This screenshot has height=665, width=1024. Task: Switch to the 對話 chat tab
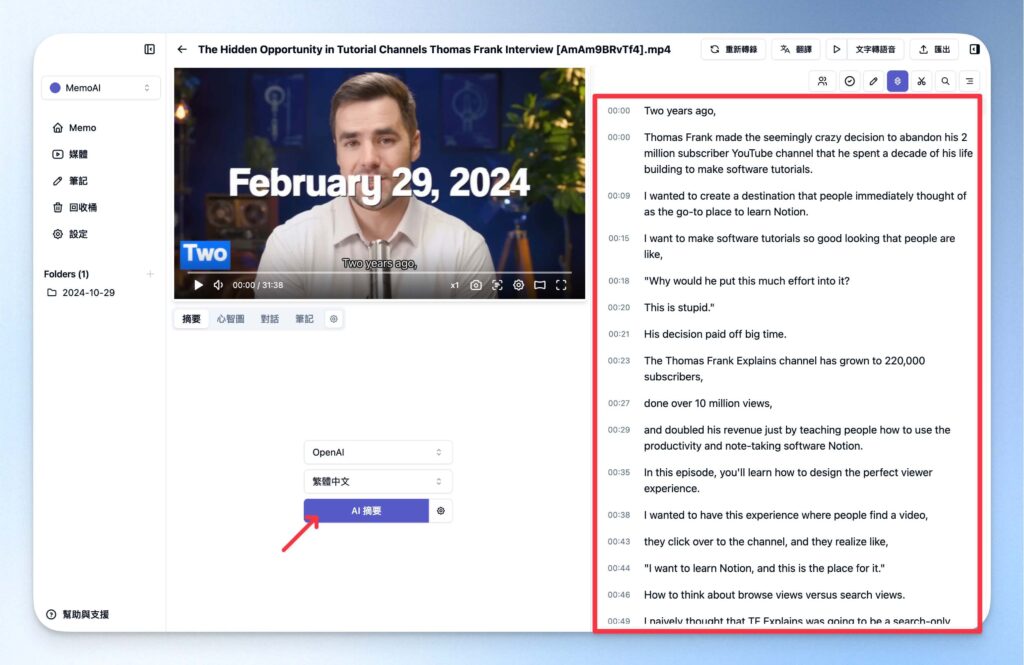tap(270, 319)
